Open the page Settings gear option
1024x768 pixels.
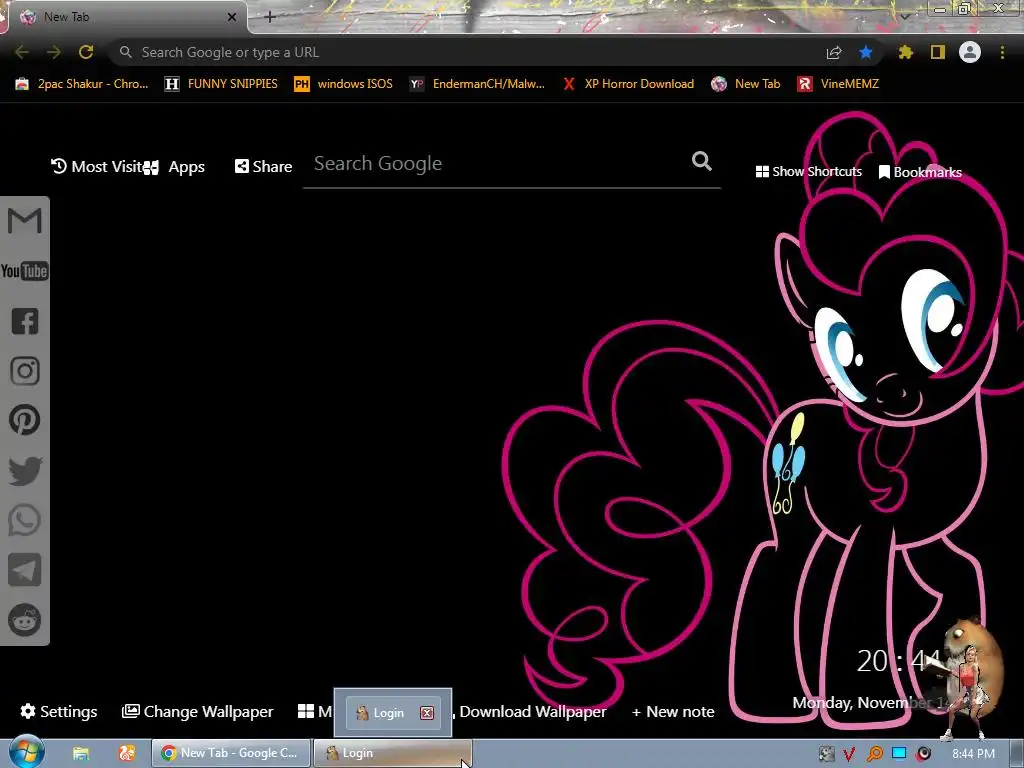[59, 711]
